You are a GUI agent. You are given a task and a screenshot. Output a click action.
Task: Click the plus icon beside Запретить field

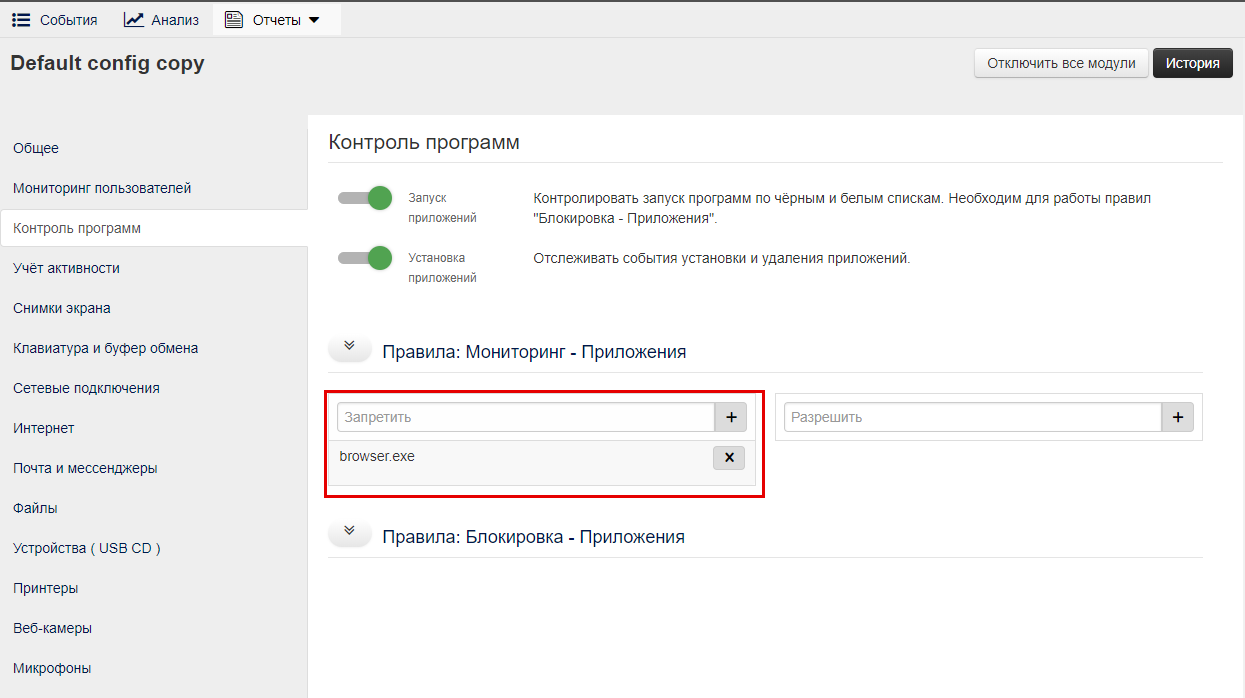pyautogui.click(x=731, y=417)
